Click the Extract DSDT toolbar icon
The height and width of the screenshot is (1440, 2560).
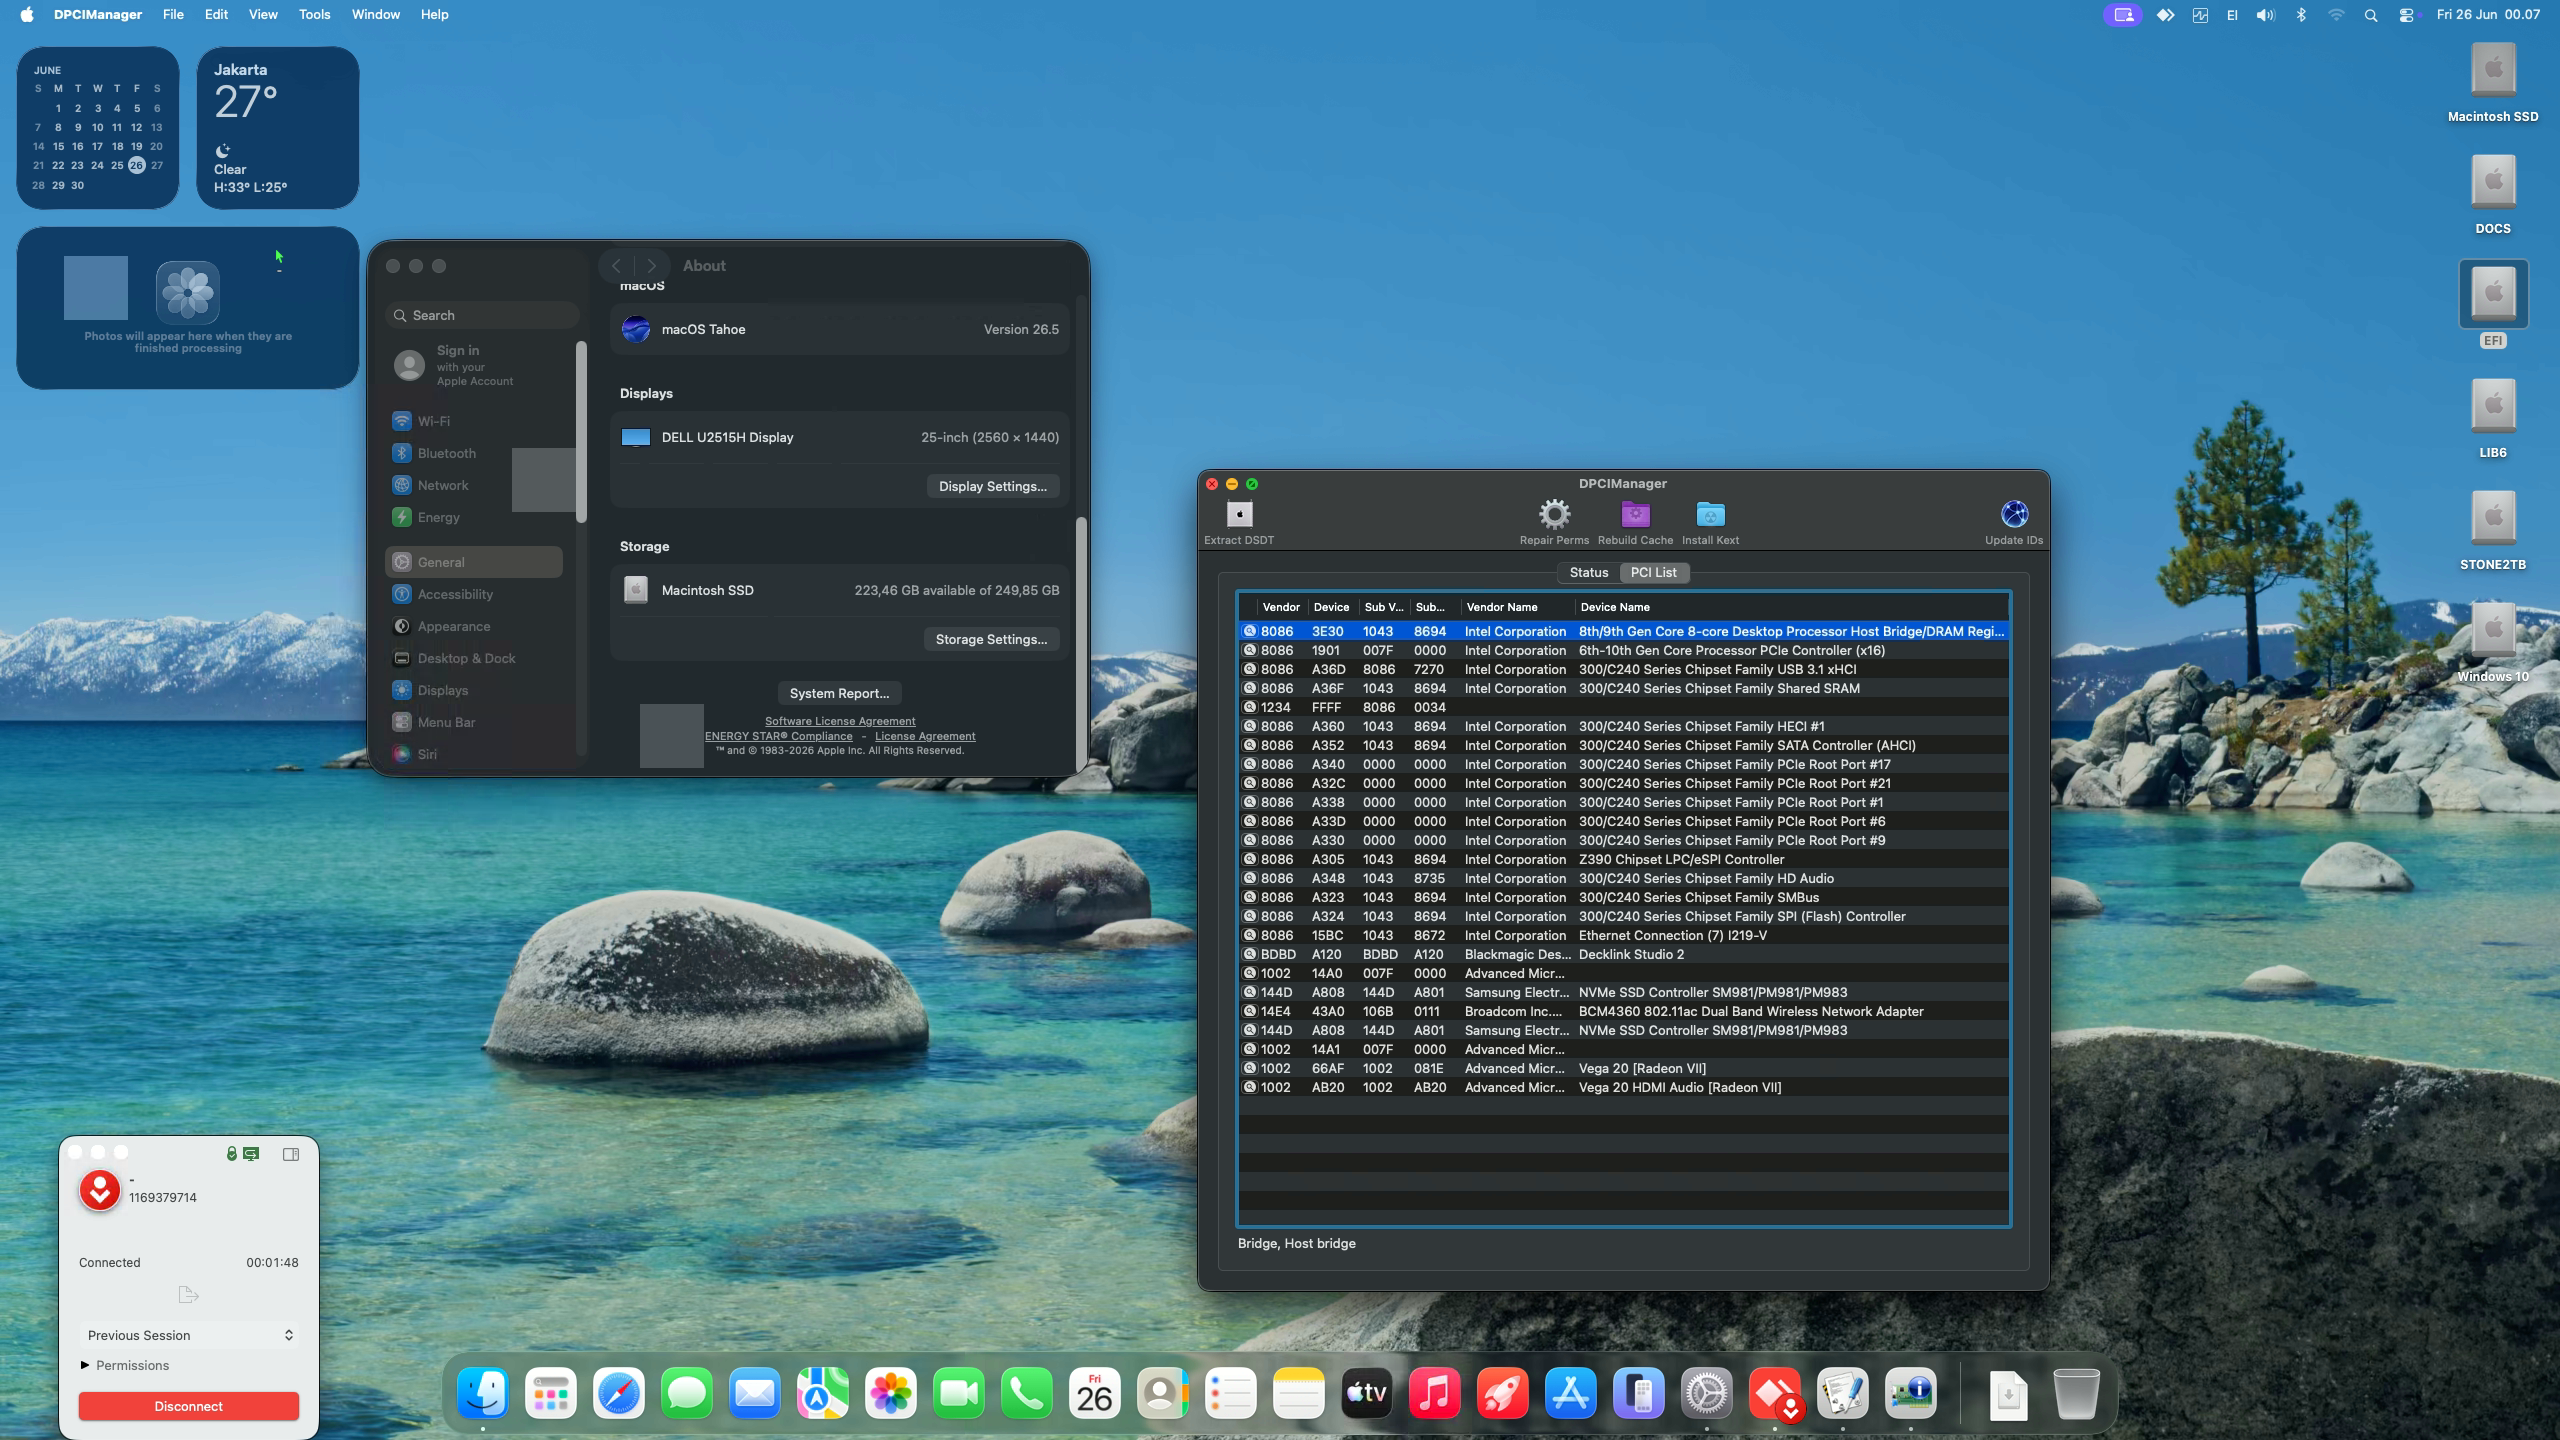click(1239, 514)
